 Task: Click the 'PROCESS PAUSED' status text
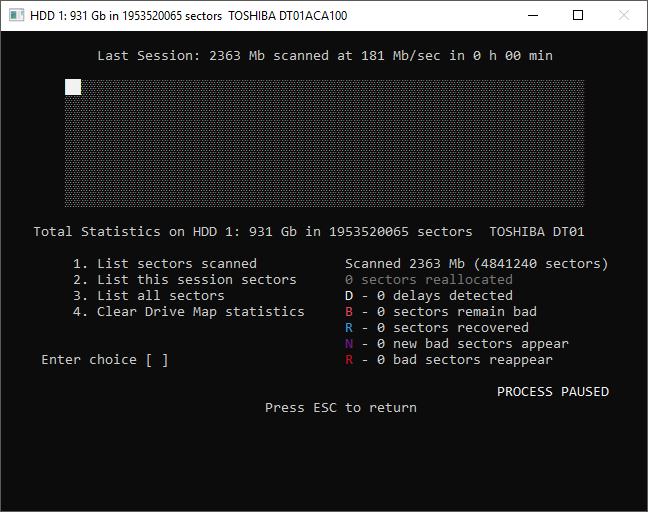coord(553,392)
